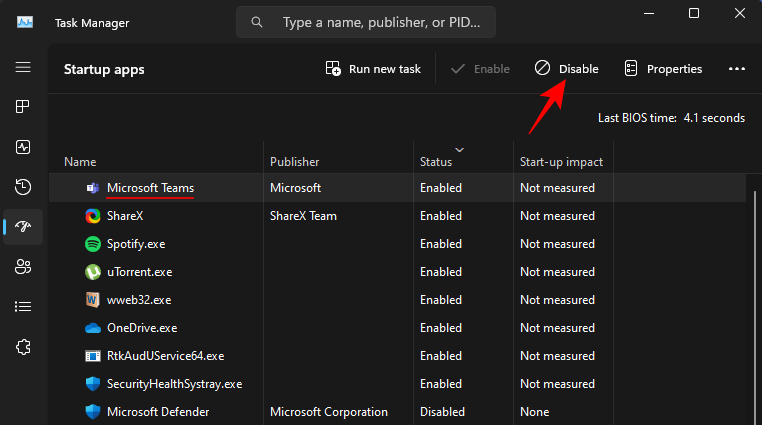Sort by Publisher column header

coord(295,161)
